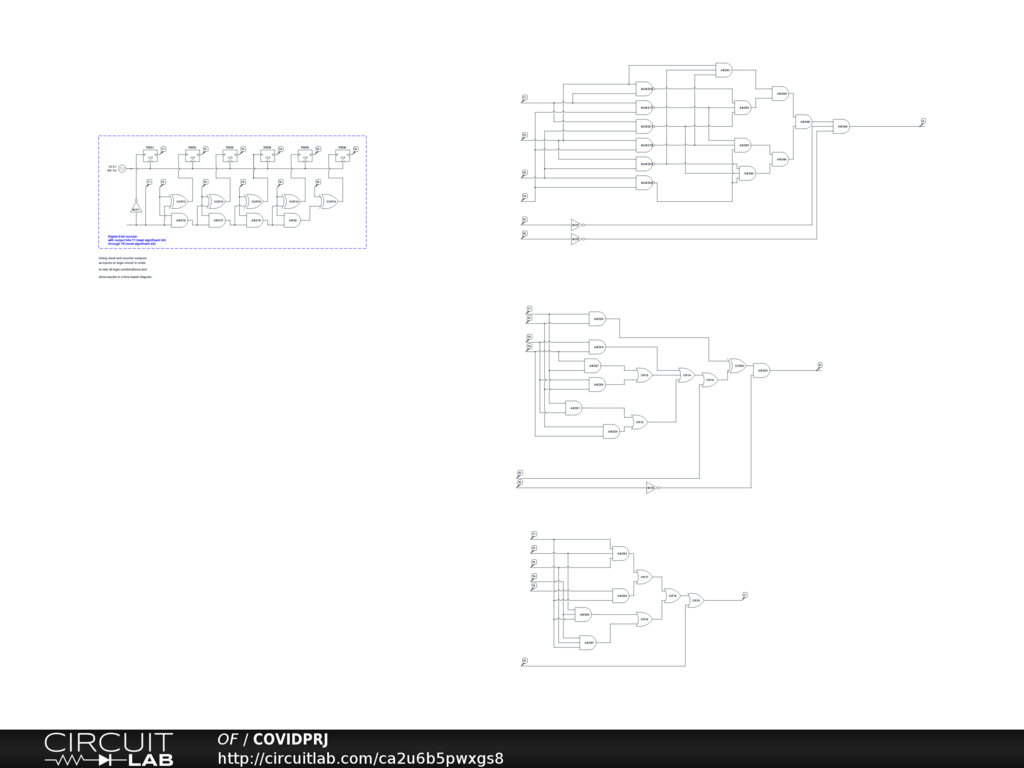Click final AND gate feeding upper circuit output
The width and height of the screenshot is (1024, 768).
tap(841, 126)
